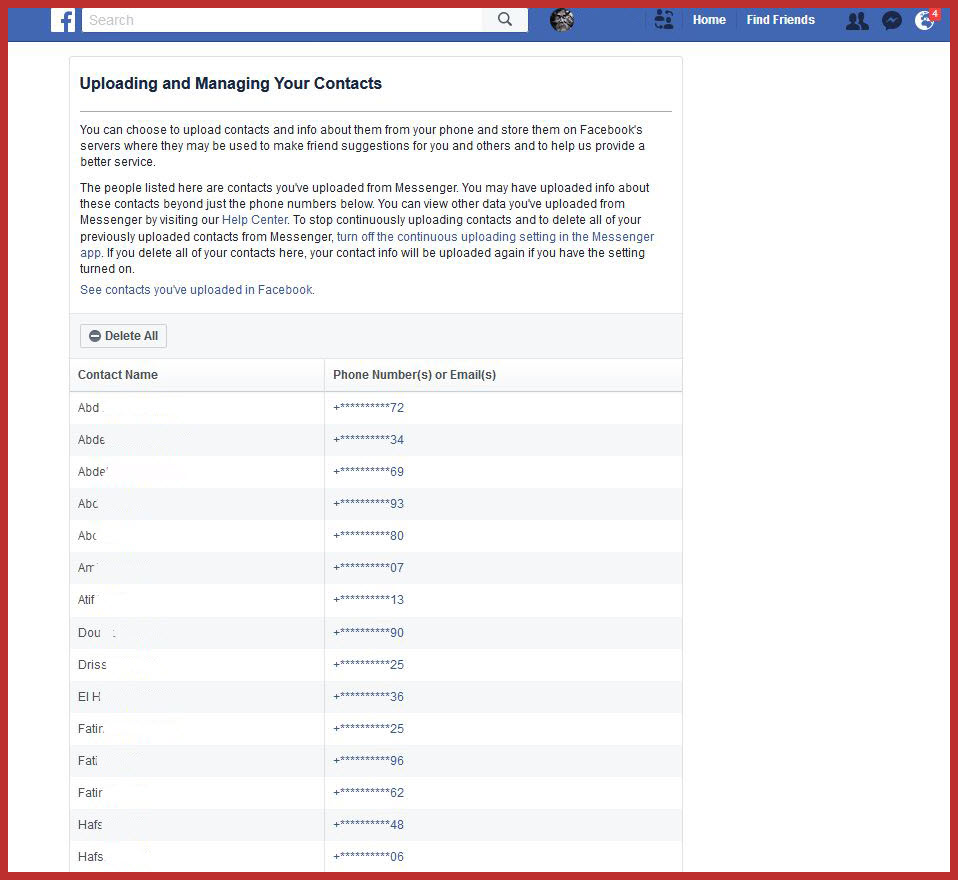Click the friends group icon beside Home

663,20
